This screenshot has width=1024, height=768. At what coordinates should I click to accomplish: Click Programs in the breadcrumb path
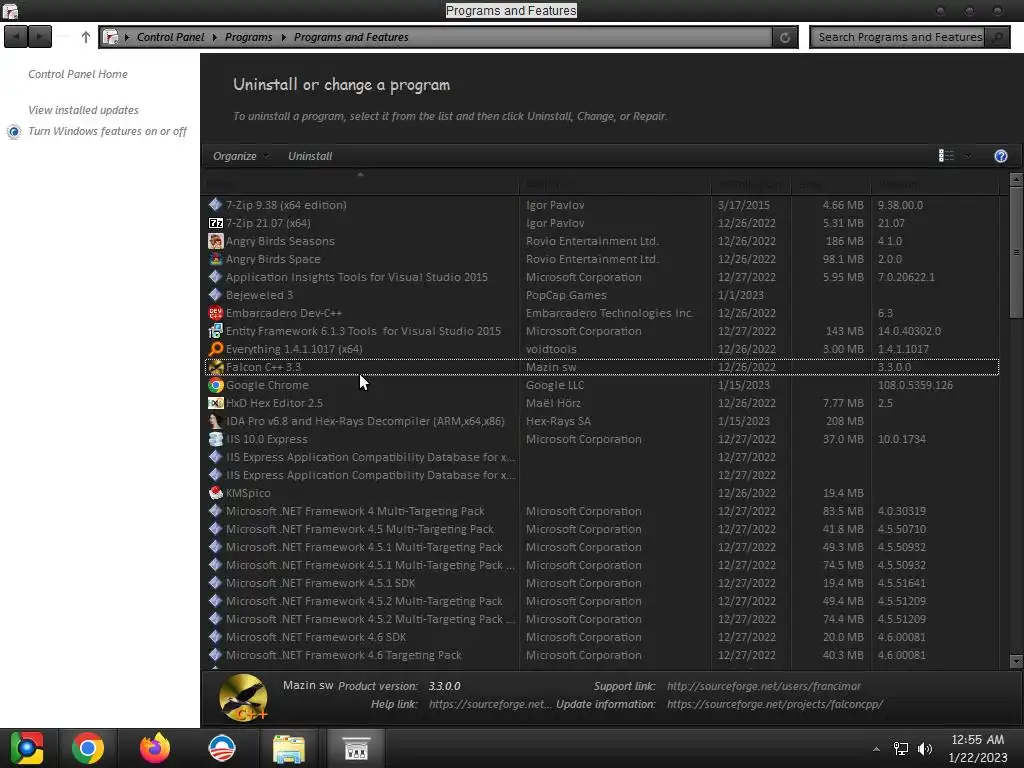(x=248, y=37)
